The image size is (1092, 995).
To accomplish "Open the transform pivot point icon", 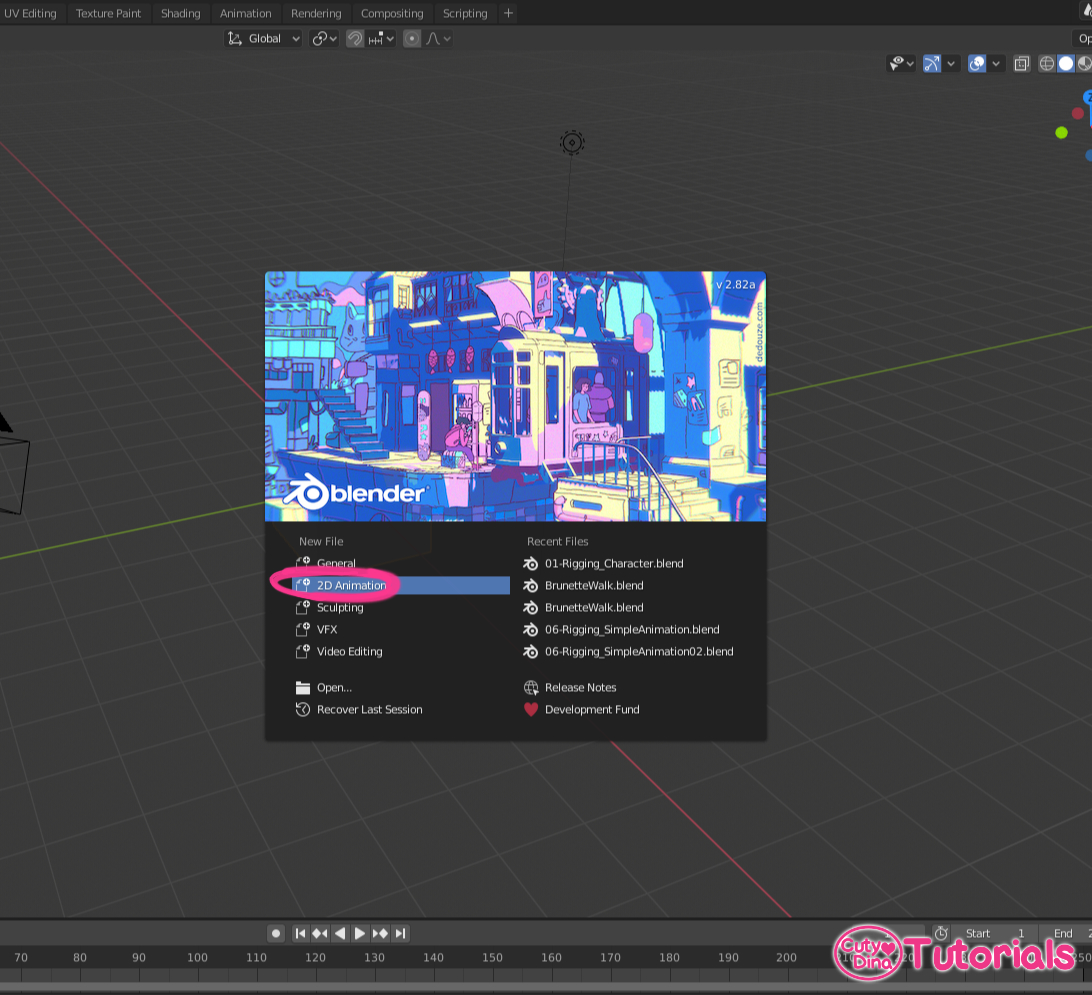I will coord(320,38).
